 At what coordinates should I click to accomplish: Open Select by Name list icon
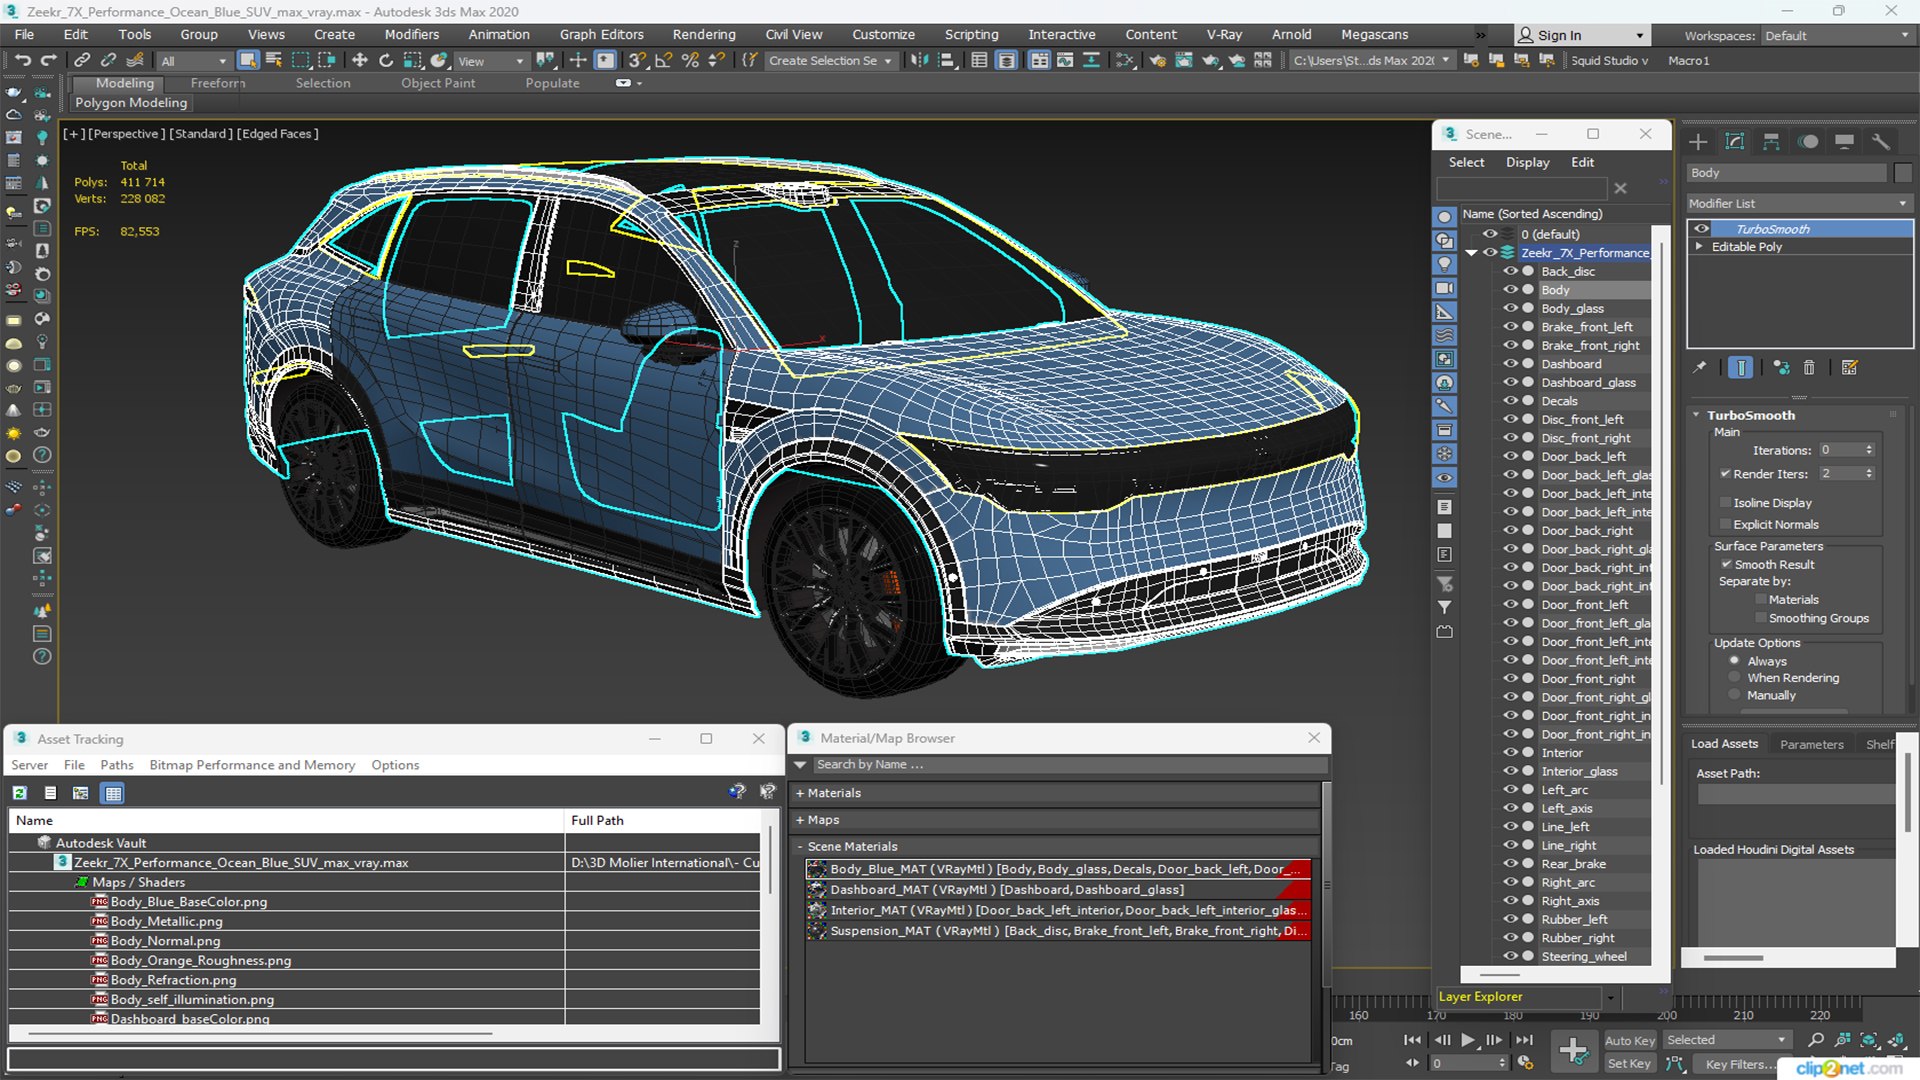tap(274, 61)
